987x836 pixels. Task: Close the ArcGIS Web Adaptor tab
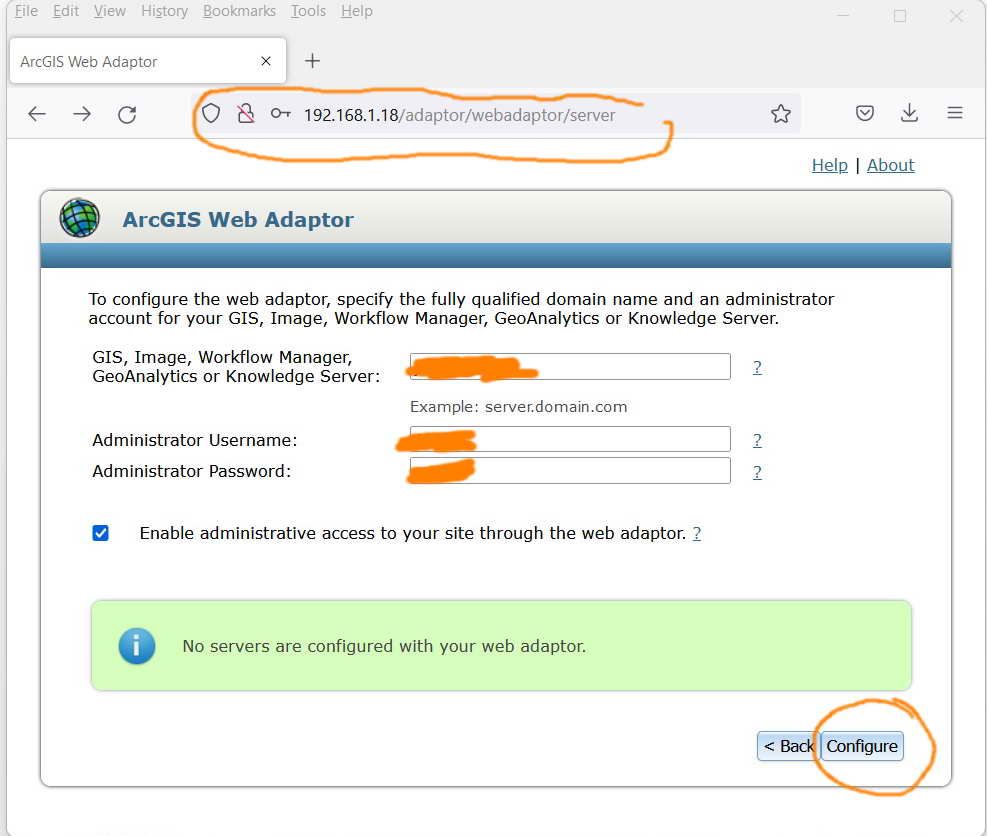tap(266, 61)
